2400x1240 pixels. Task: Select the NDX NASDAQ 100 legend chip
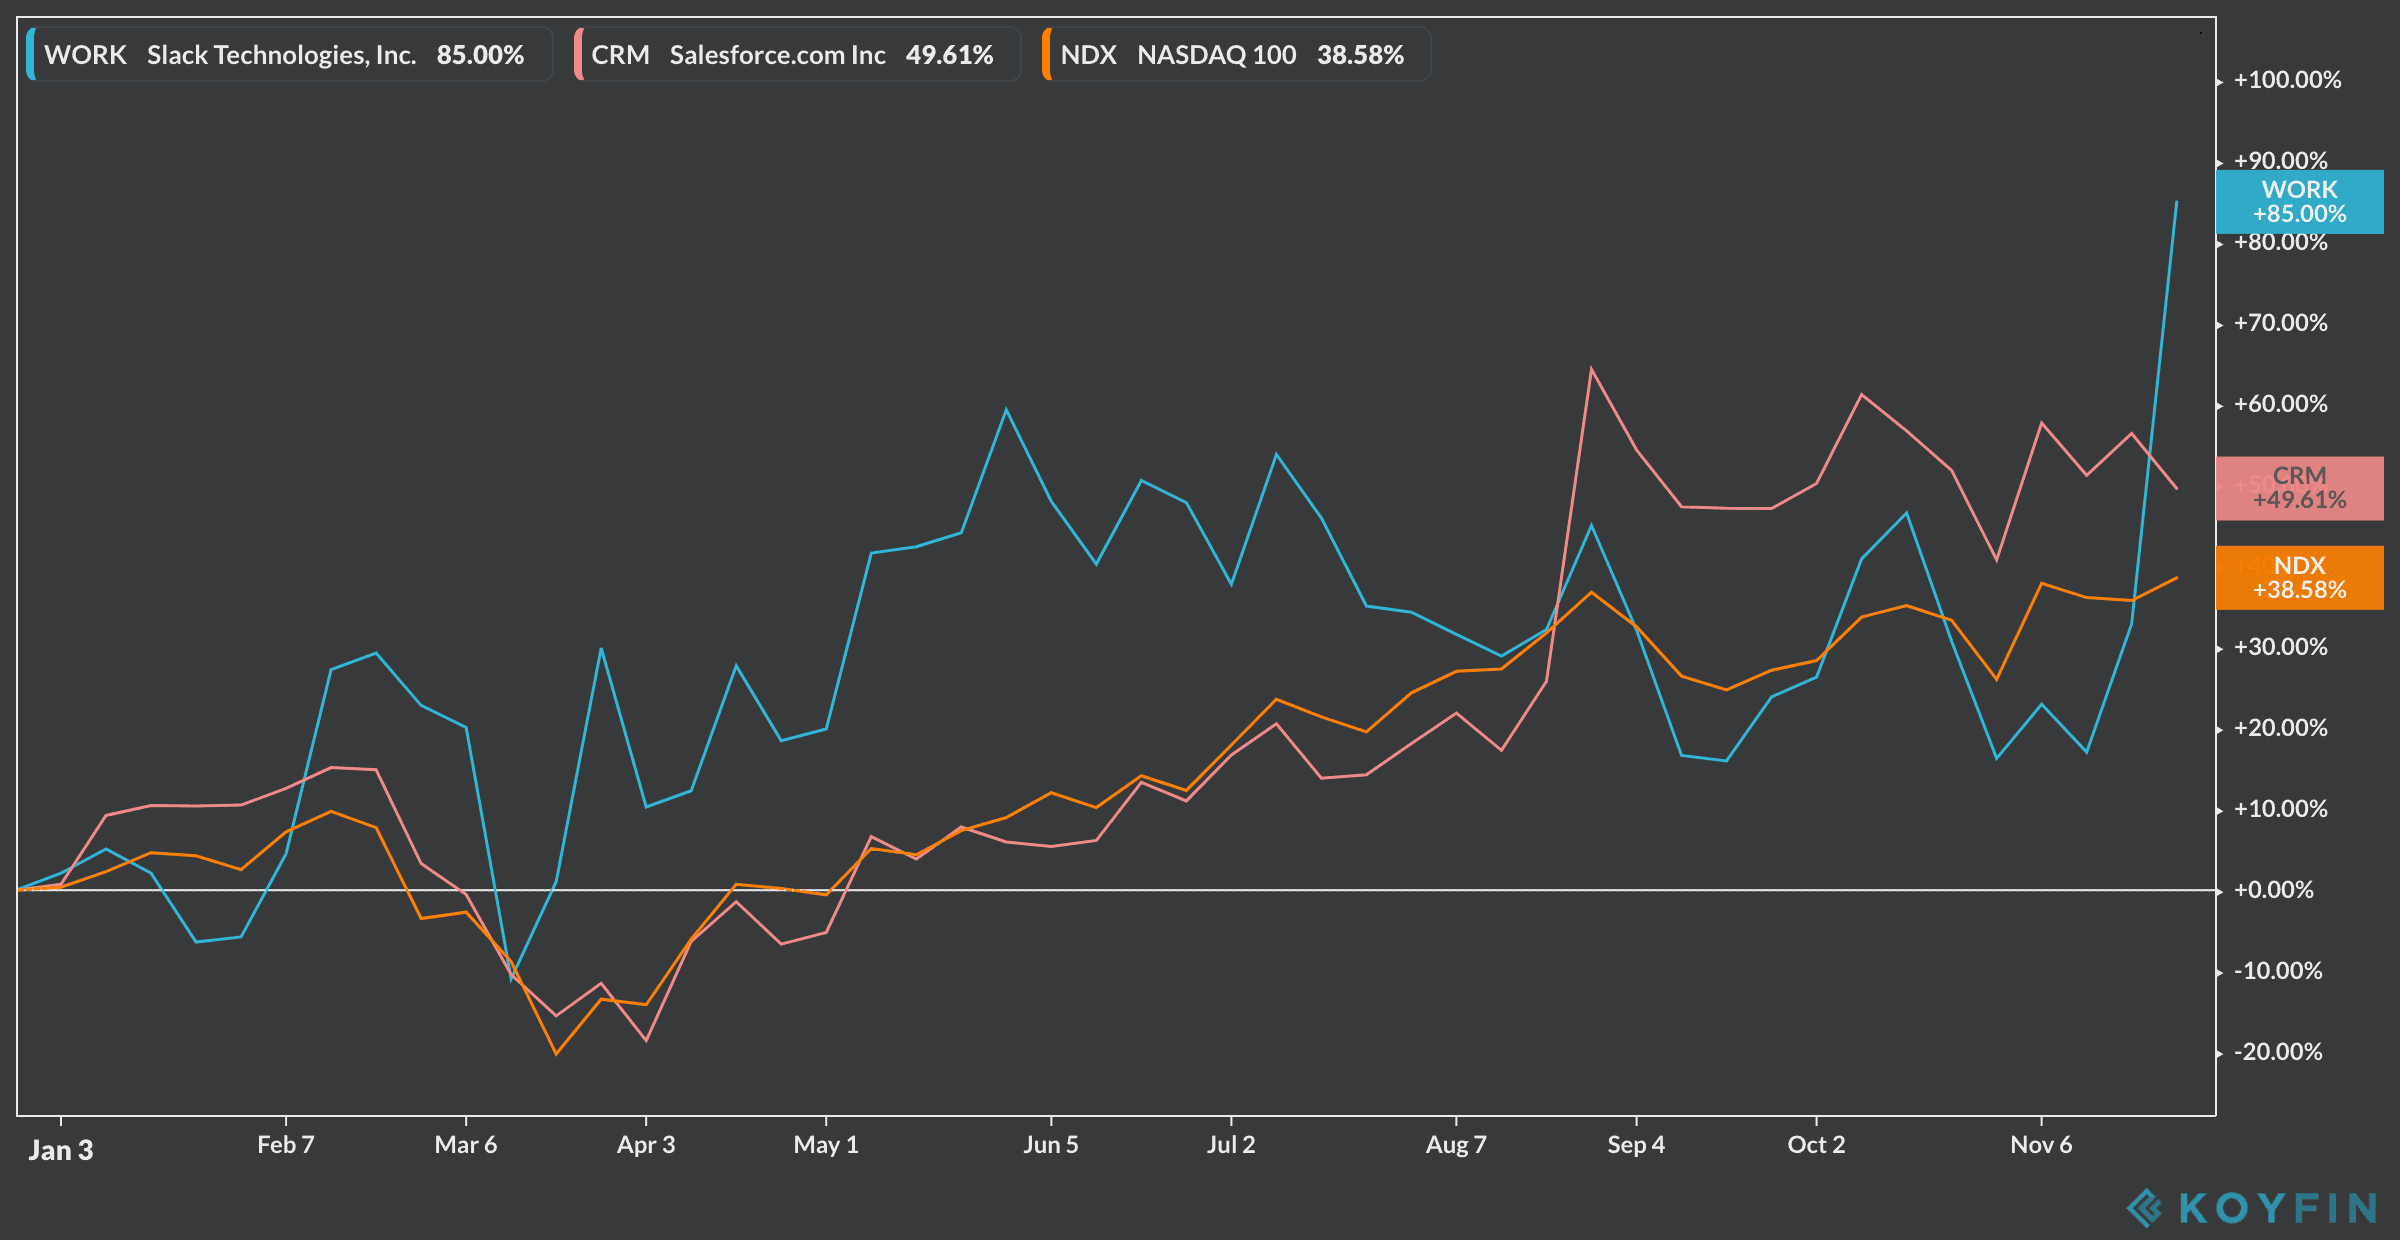coord(1236,55)
